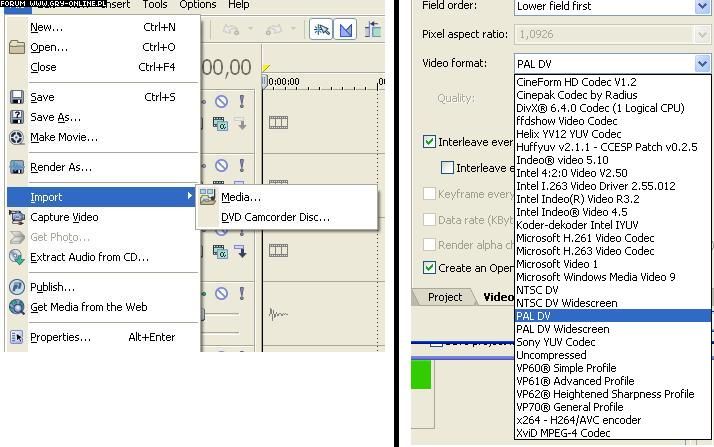The image size is (714, 447).
Task: Click the Redo toolbar icon
Action: click(274, 30)
